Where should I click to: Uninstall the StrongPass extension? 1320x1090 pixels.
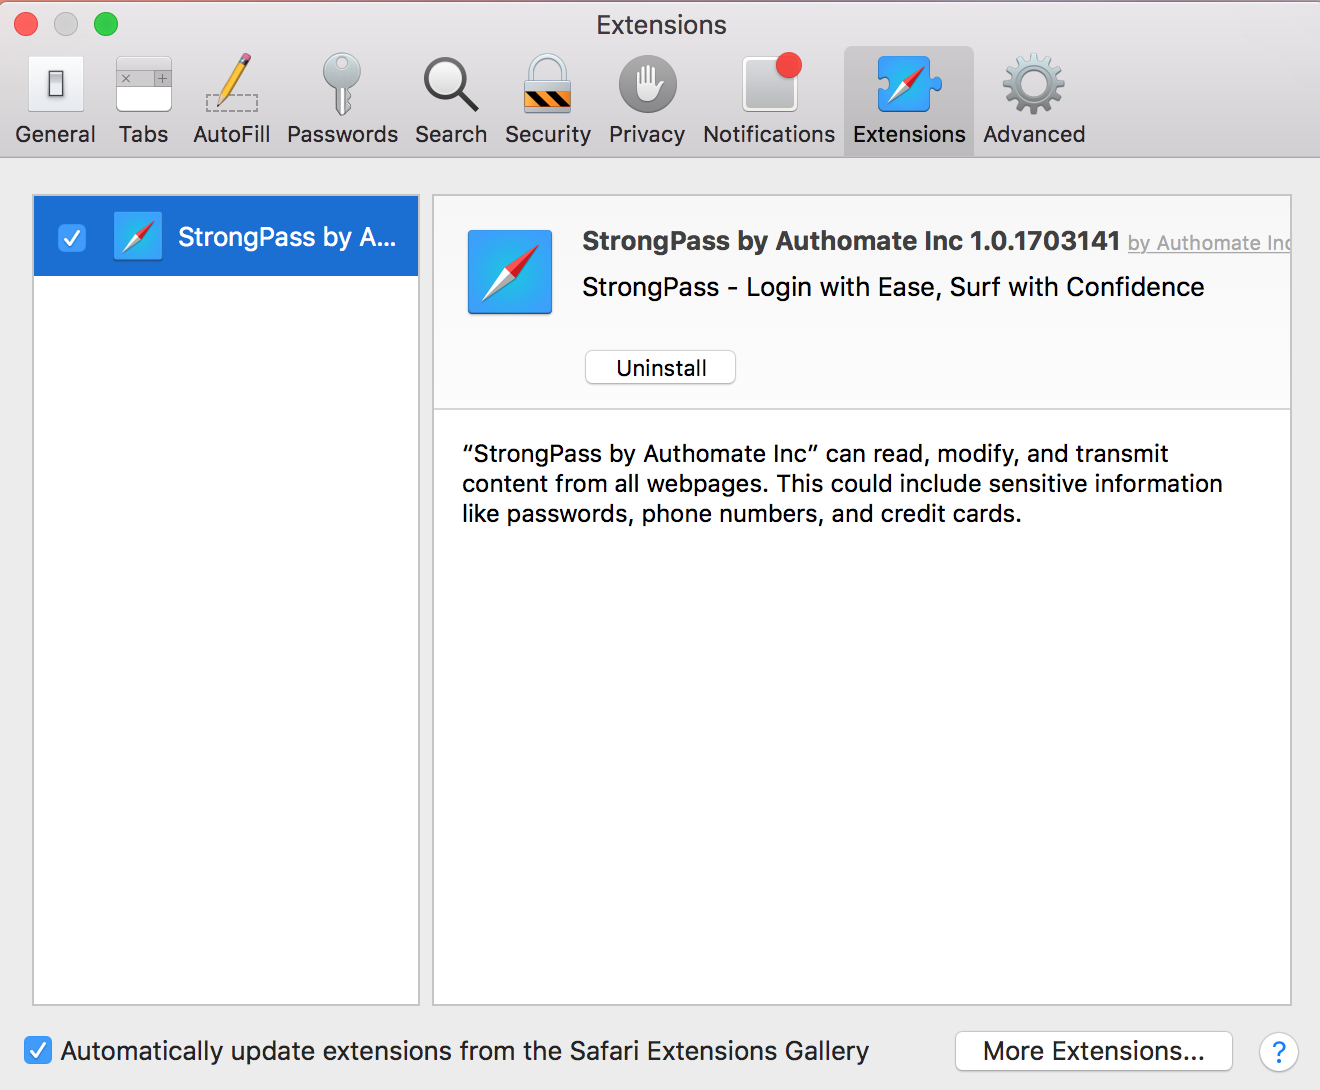[660, 367]
